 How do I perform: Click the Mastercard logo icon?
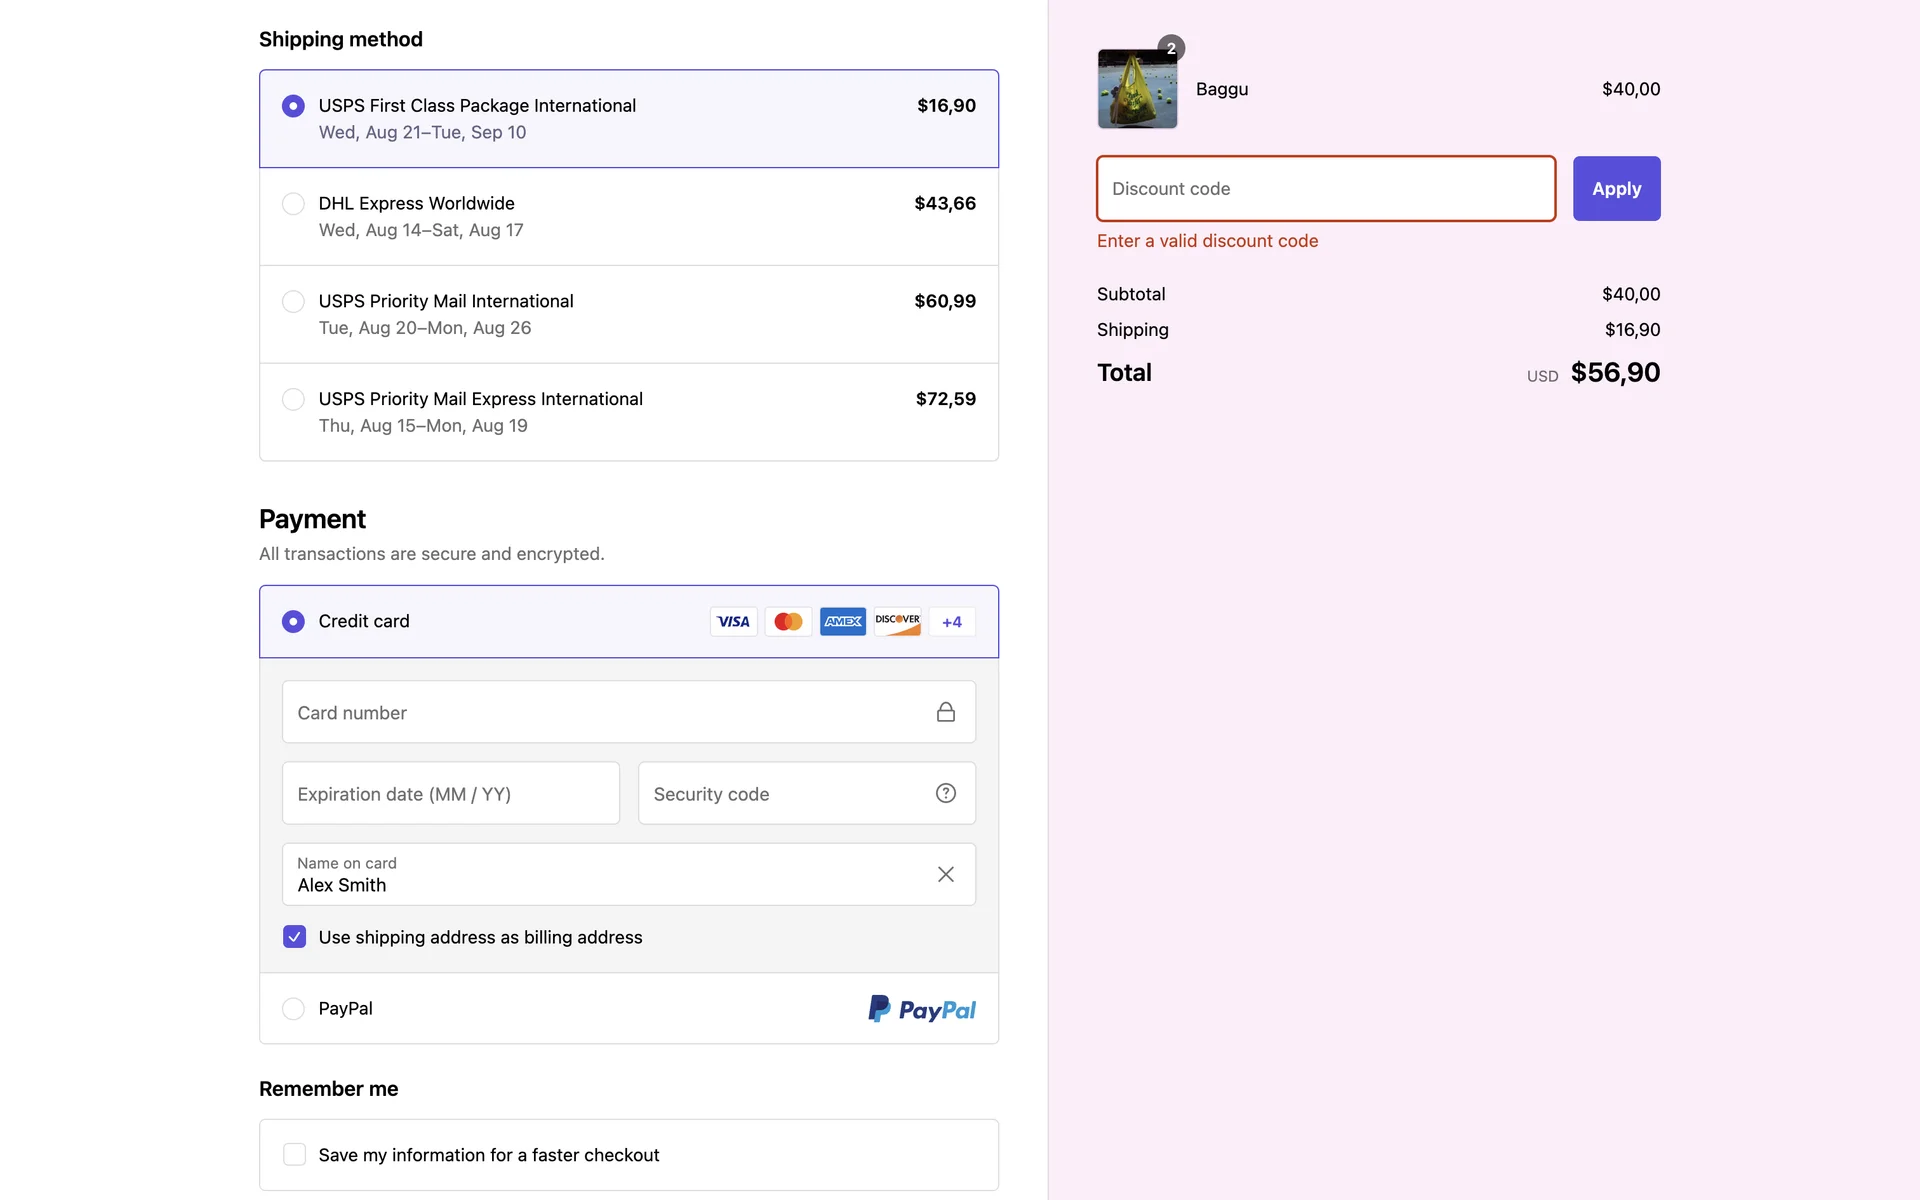788,621
